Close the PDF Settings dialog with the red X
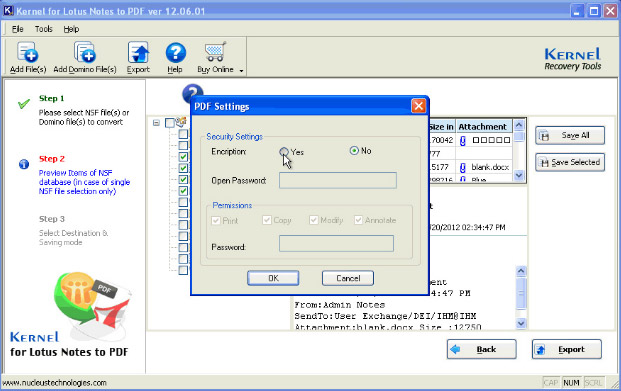This screenshot has width=621, height=391. [x=419, y=106]
